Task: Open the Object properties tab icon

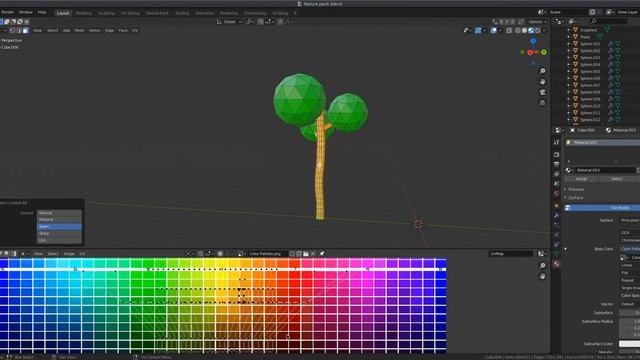Action: [x=556, y=206]
